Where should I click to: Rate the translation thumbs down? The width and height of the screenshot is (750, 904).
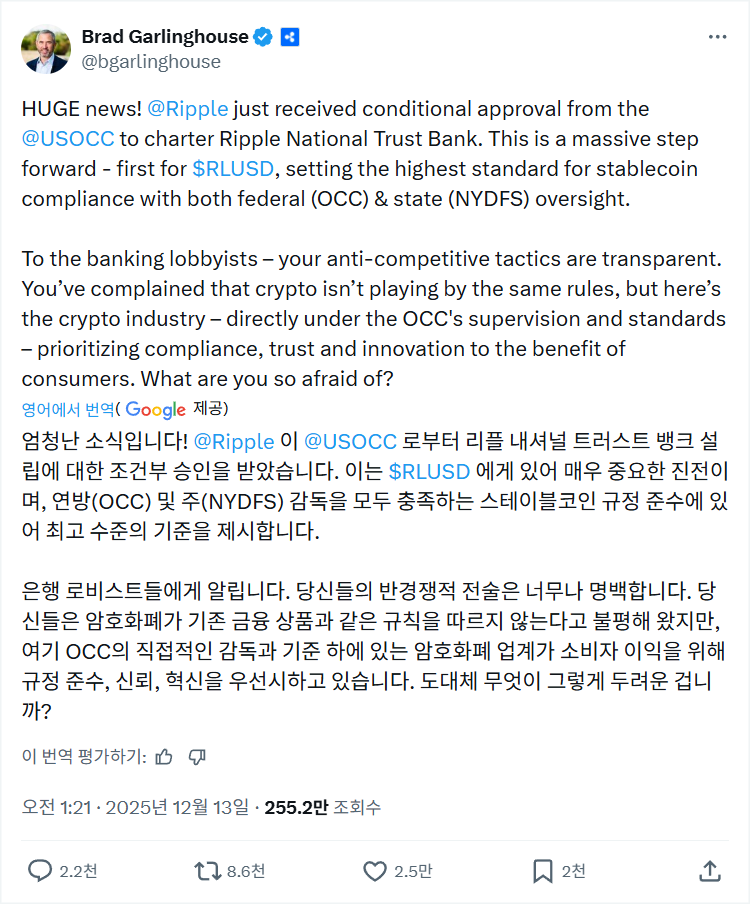click(x=197, y=756)
